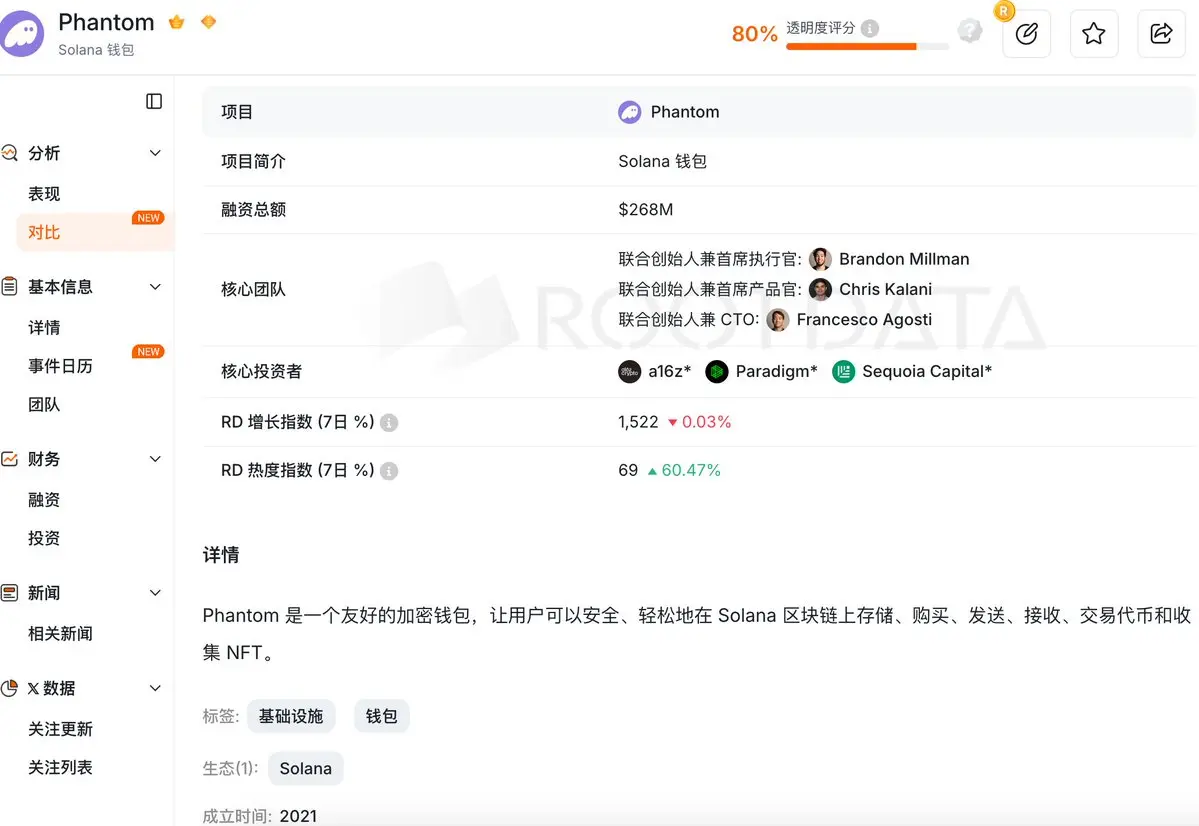This screenshot has width=1199, height=826.
Task: Click the 基本信息 section icon
Action: [9, 287]
